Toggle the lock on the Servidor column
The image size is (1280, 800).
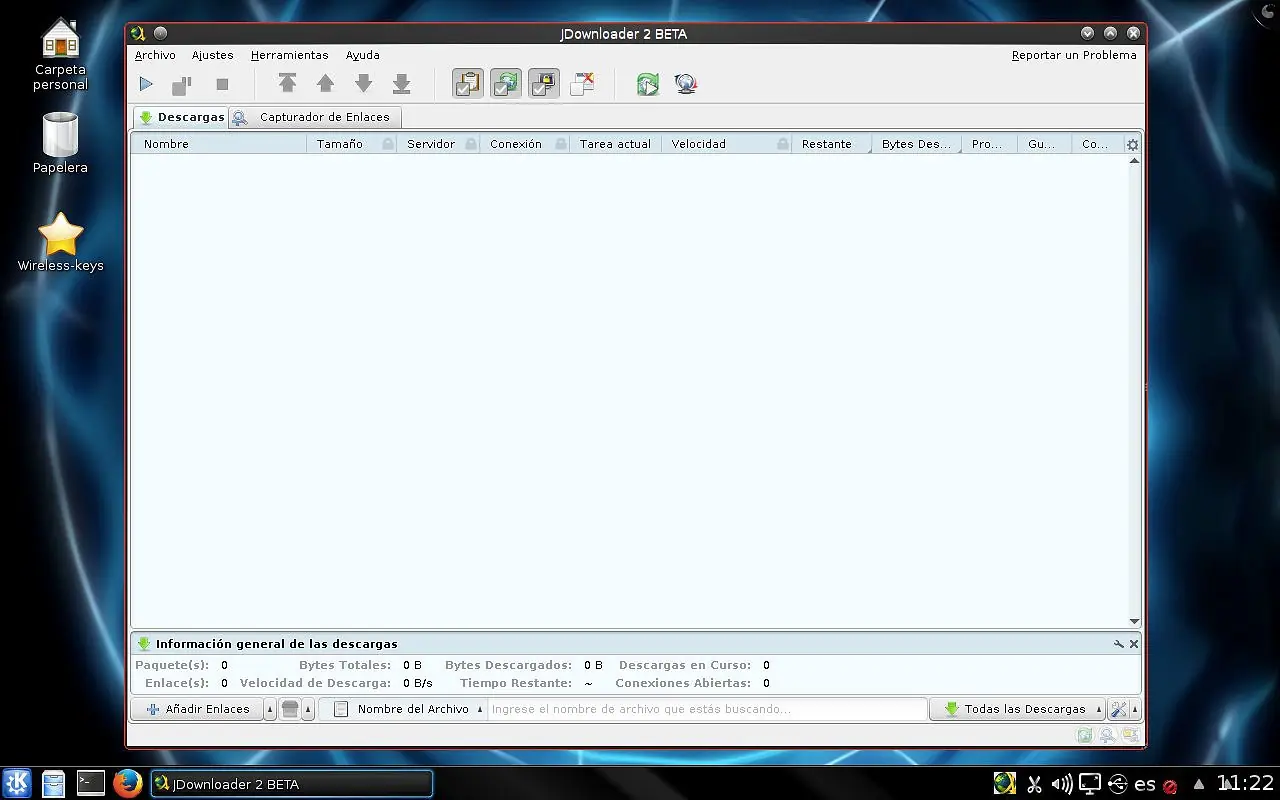(471, 144)
